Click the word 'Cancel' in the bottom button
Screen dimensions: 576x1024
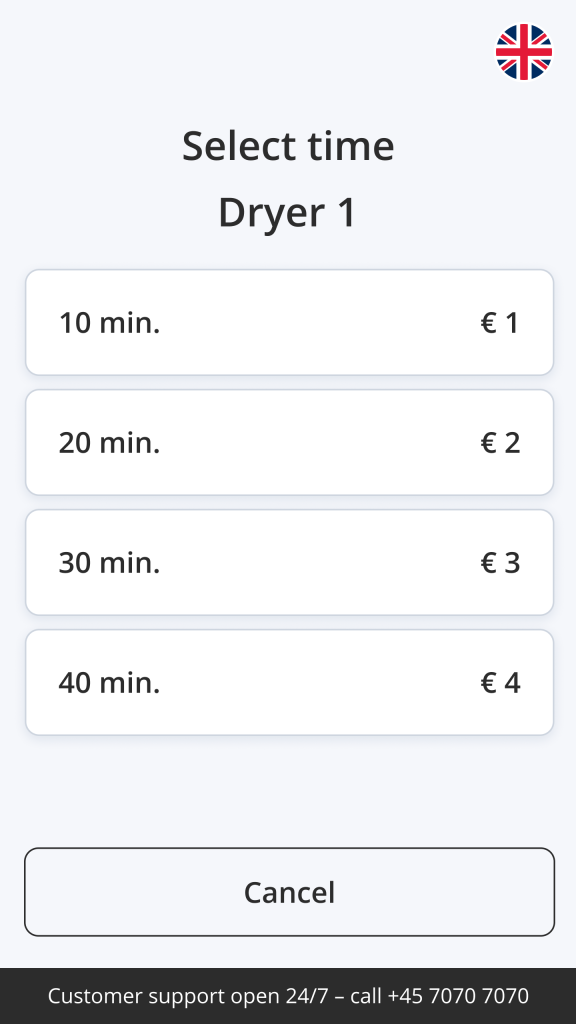[289, 892]
